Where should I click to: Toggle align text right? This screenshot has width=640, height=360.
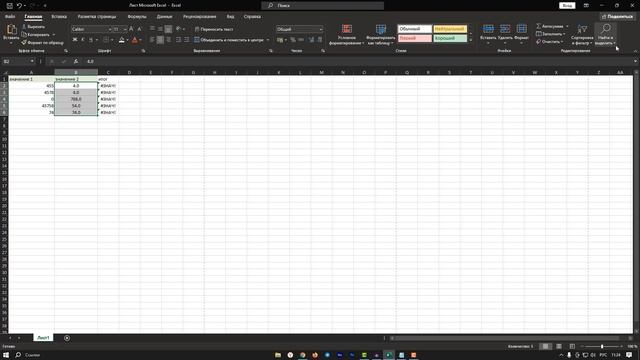pos(169,40)
